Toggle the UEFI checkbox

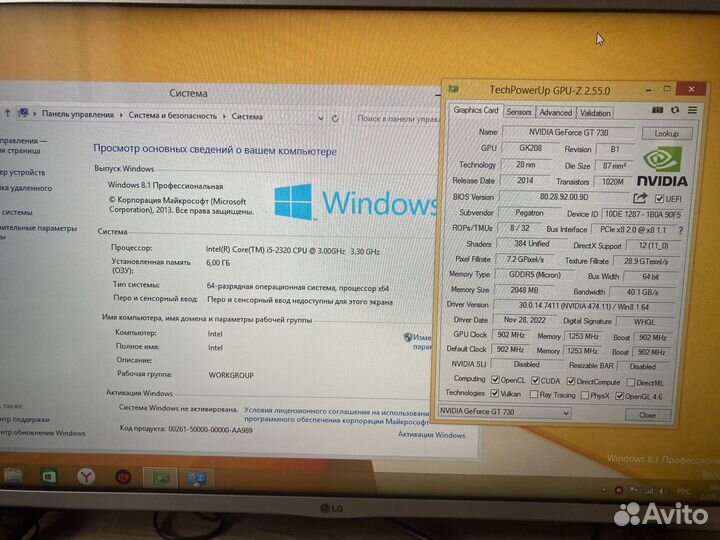click(x=659, y=199)
